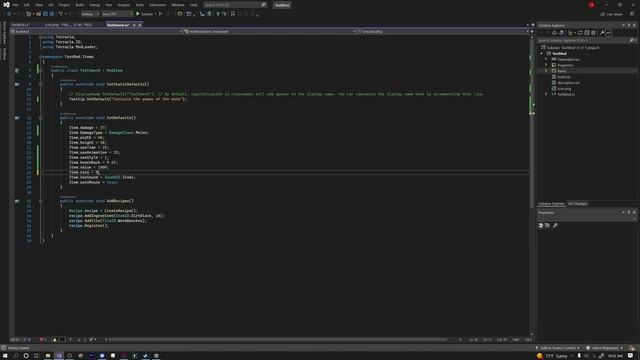This screenshot has width=640, height=360.
Task: Select build.txt in Solution Explorer
Action: click(x=563, y=77)
